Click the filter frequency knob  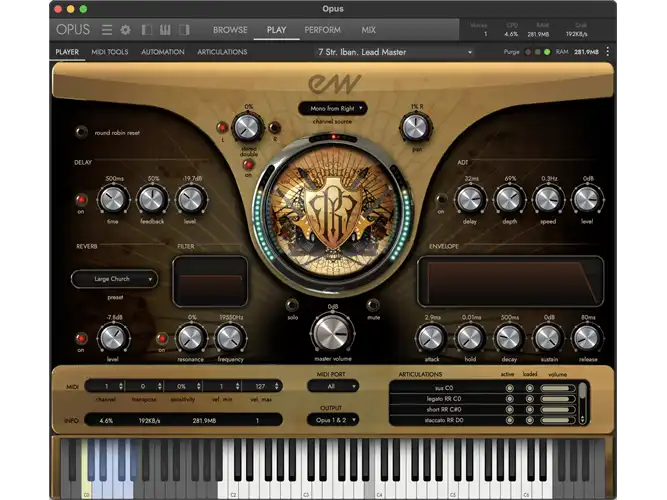click(x=230, y=338)
